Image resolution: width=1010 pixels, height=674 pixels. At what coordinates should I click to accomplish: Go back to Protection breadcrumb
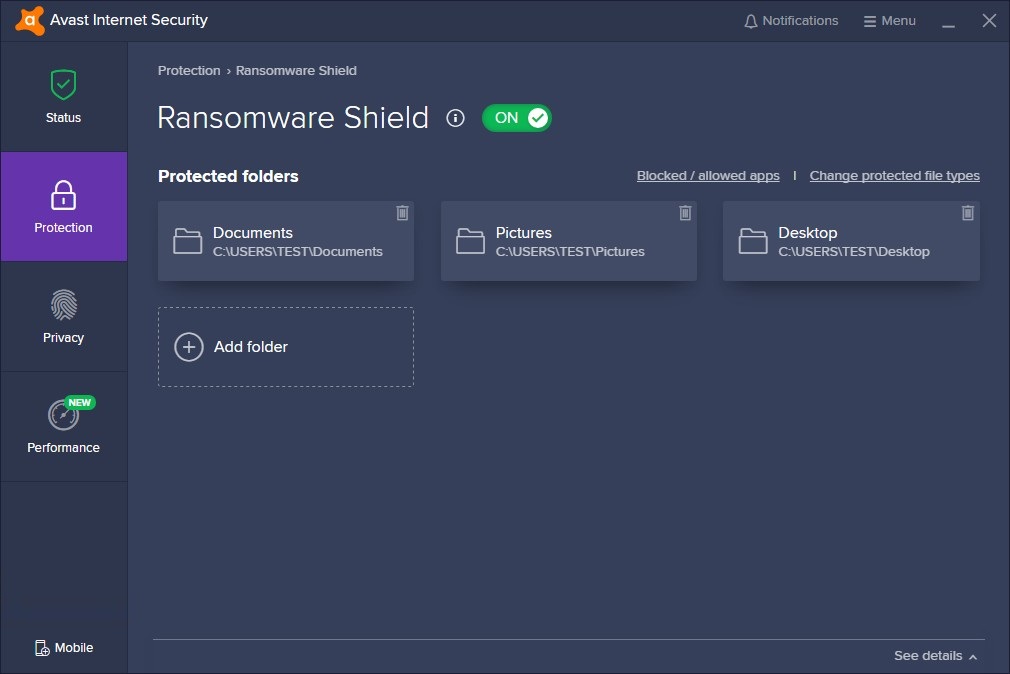(x=189, y=71)
